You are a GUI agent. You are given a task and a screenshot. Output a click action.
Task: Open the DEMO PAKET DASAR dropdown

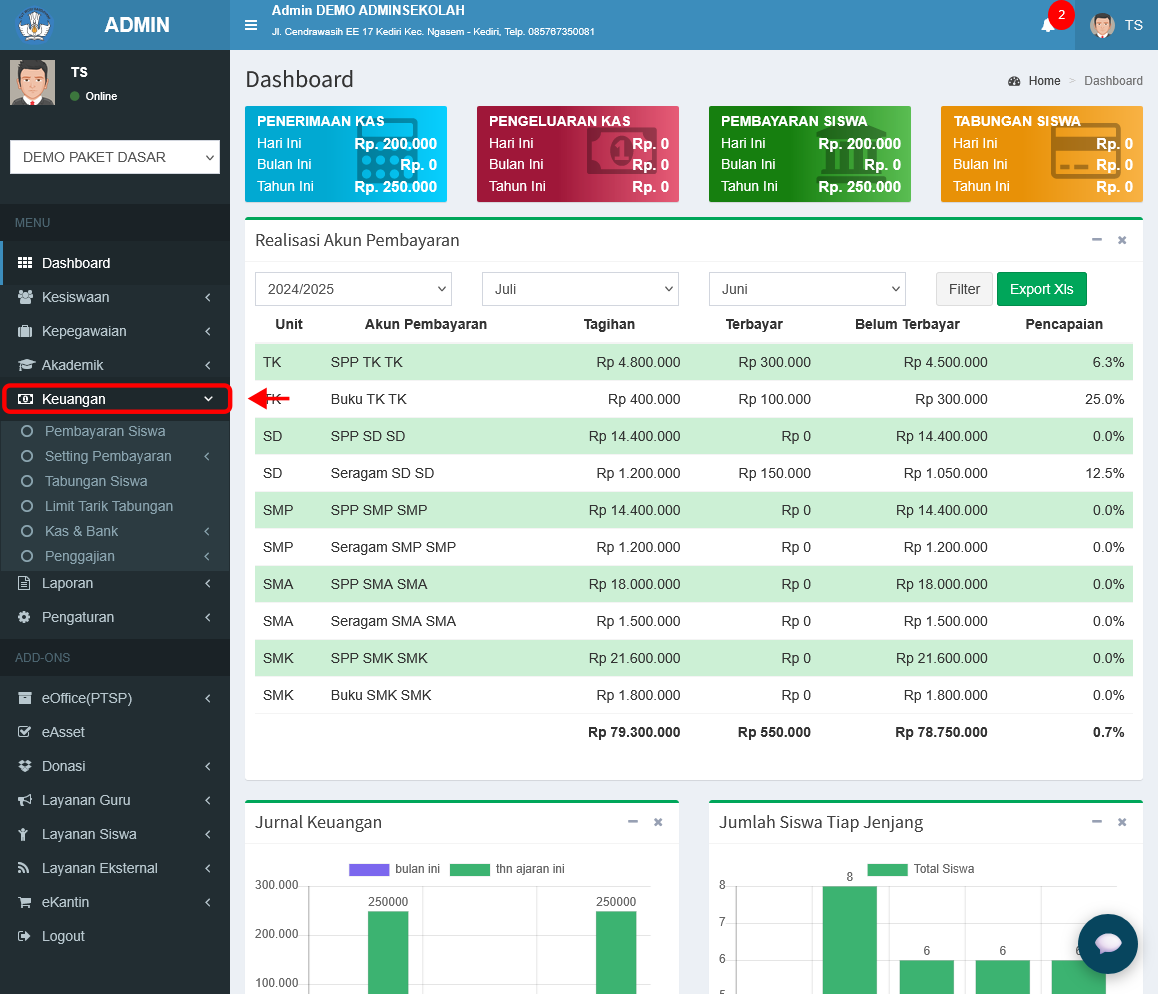(x=115, y=157)
